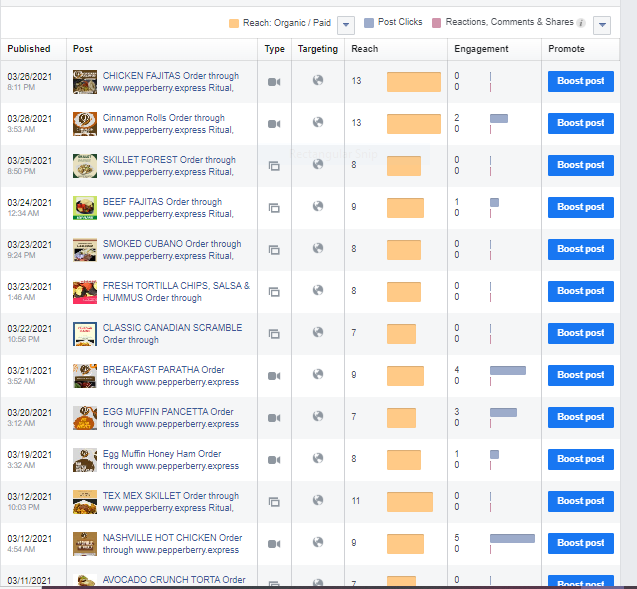Click the globe targeting icon for CHICKEN FAJITAS
Viewport: 637px width, 589px height.
point(318,80)
